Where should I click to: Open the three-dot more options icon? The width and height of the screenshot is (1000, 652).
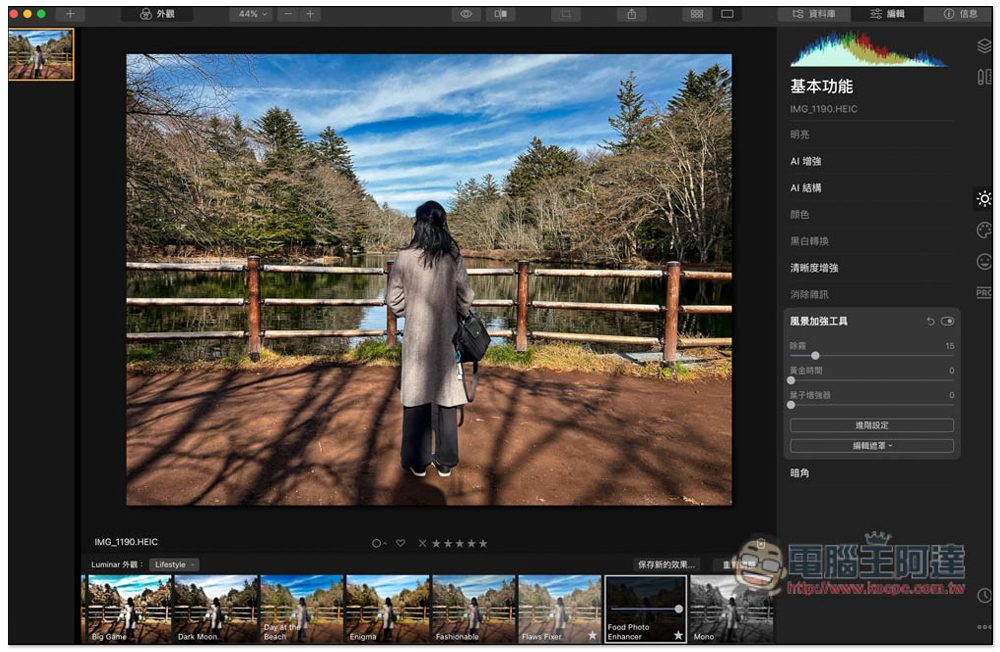[x=984, y=627]
